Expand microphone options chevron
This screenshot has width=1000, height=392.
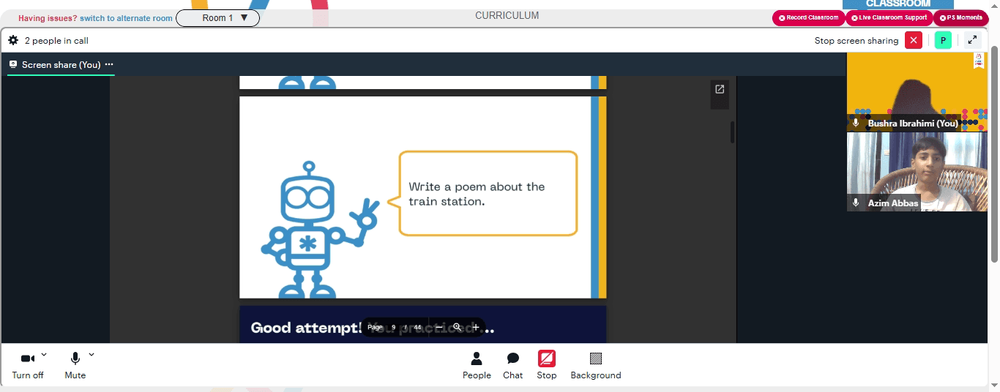pos(91,354)
